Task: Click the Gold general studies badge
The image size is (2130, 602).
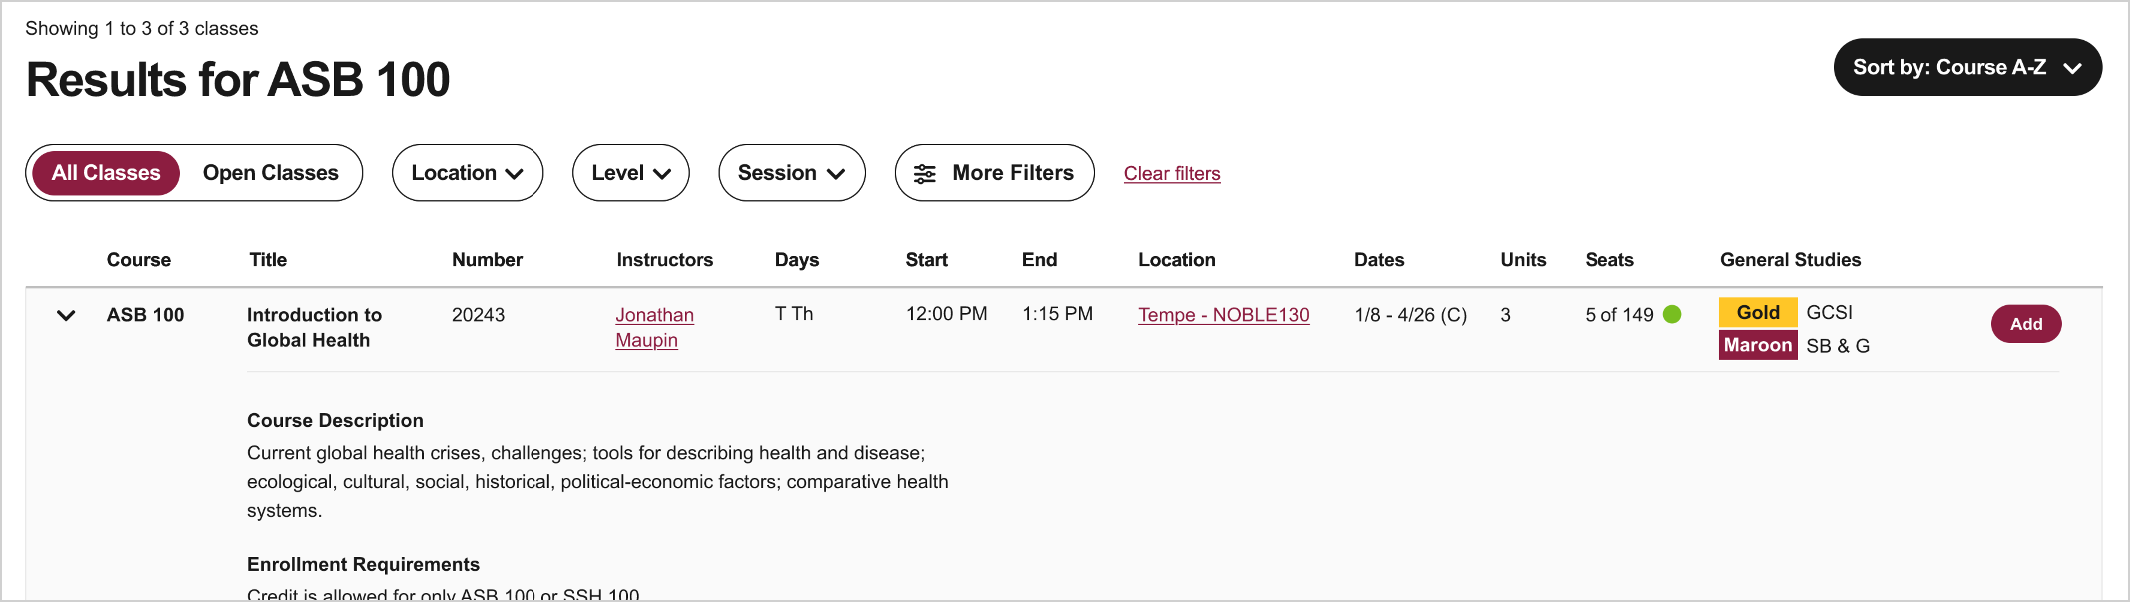Action: tap(1757, 313)
